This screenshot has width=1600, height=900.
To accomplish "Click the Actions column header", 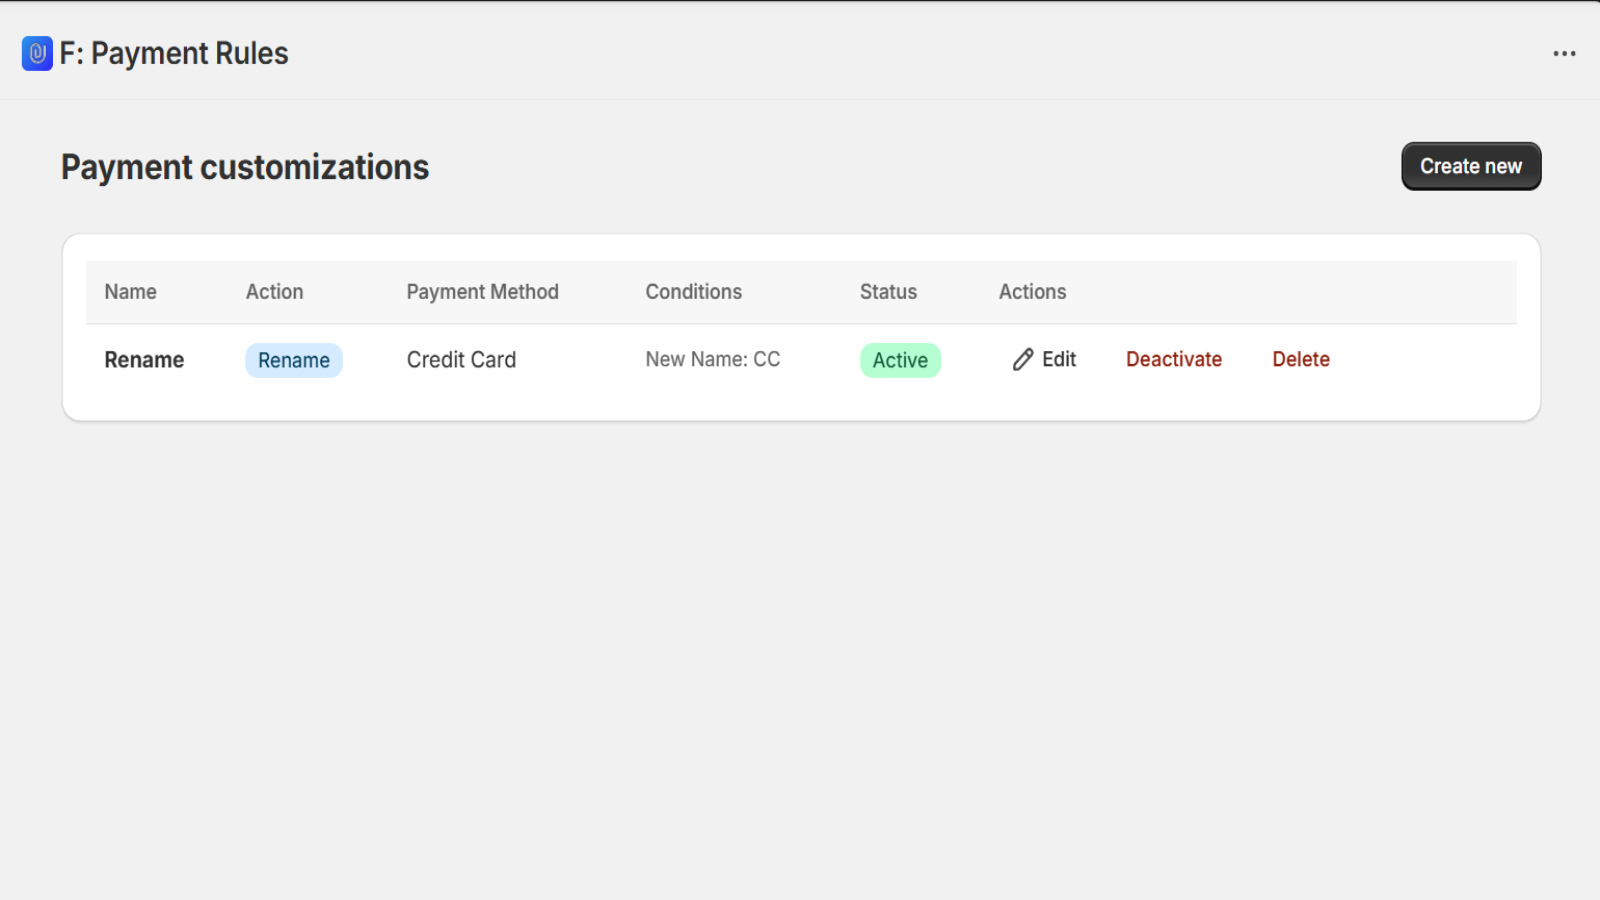I will [1032, 292].
